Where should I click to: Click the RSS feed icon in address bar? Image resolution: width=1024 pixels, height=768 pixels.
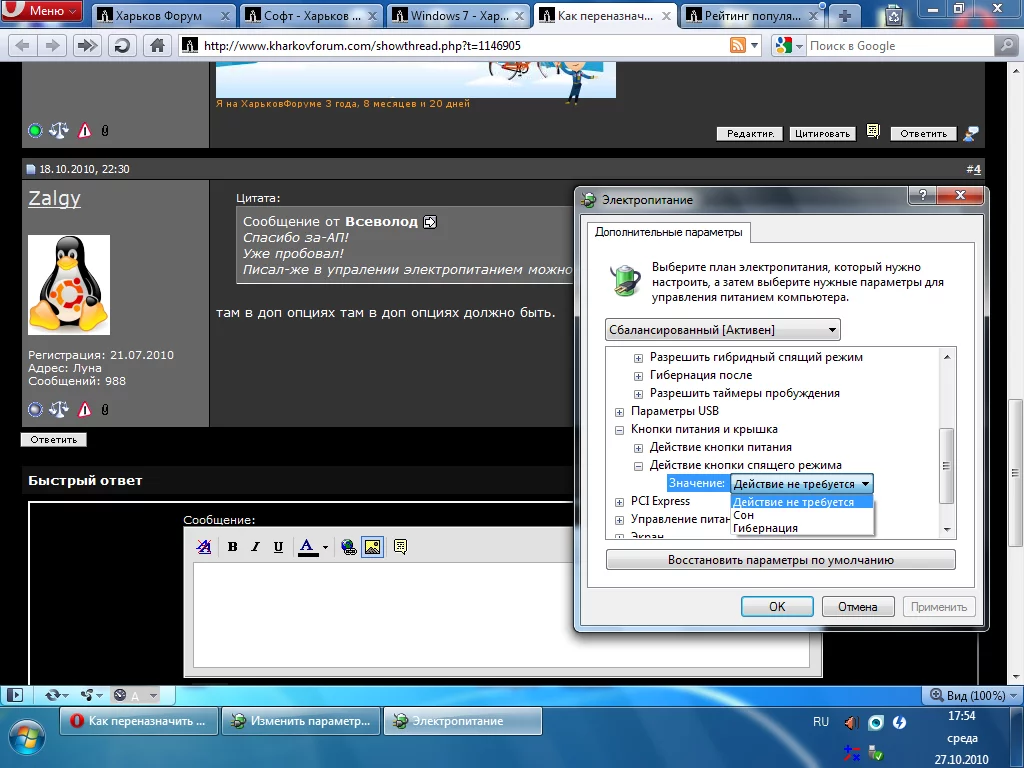737,45
